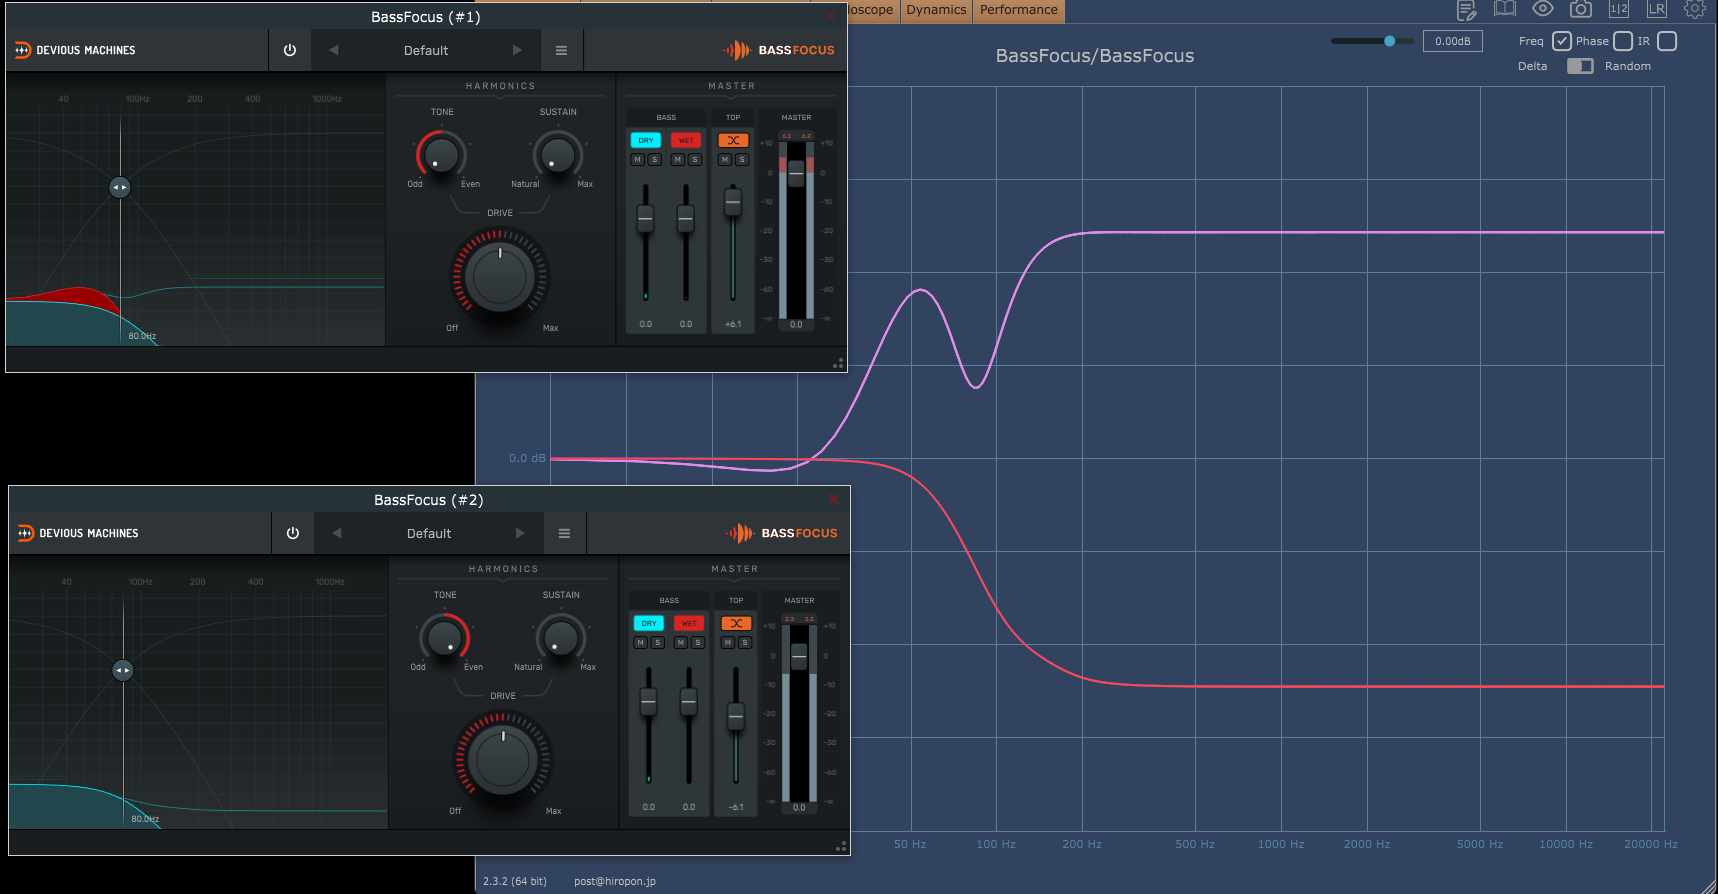This screenshot has height=894, width=1718.
Task: Open hamburger menu in BassFocus #1
Action: 562,50
